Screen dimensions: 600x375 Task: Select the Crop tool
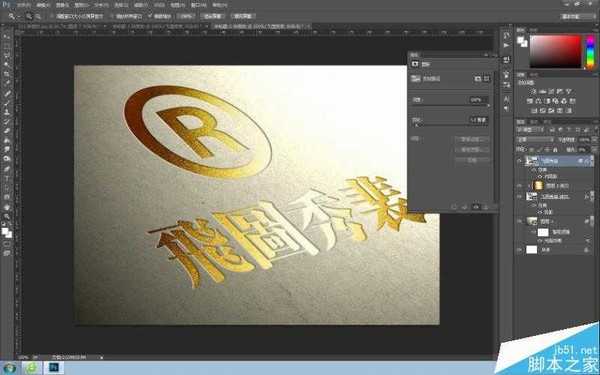click(7, 74)
